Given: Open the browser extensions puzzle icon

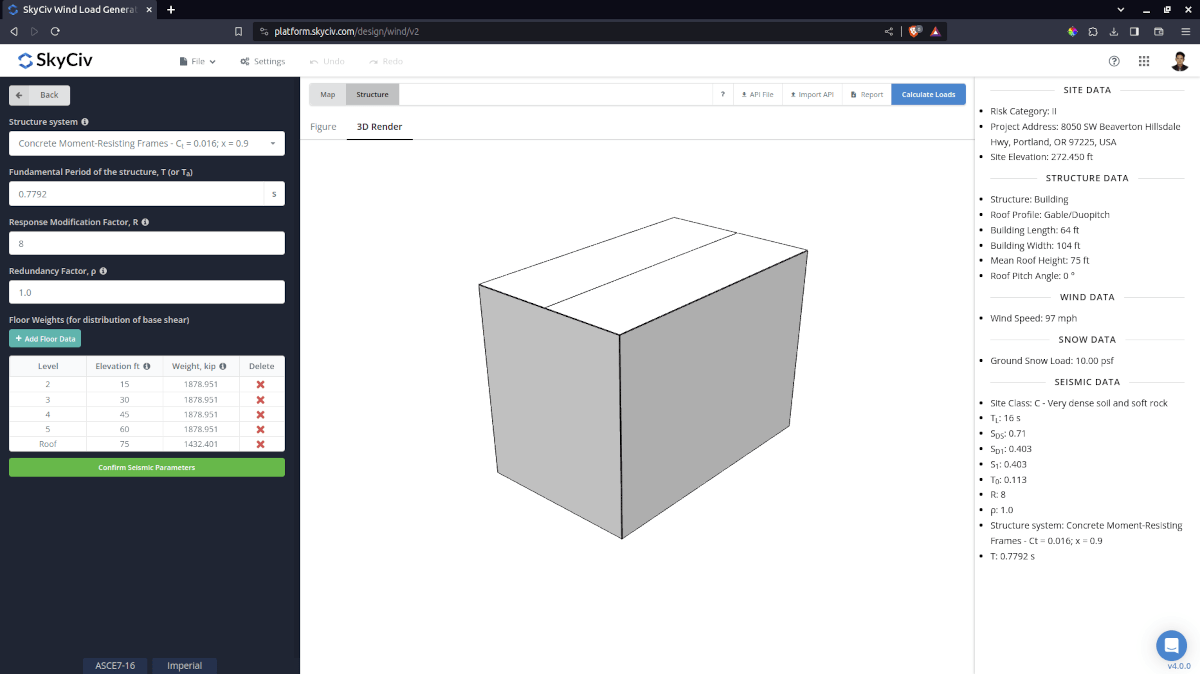Looking at the screenshot, I should tap(1092, 31).
